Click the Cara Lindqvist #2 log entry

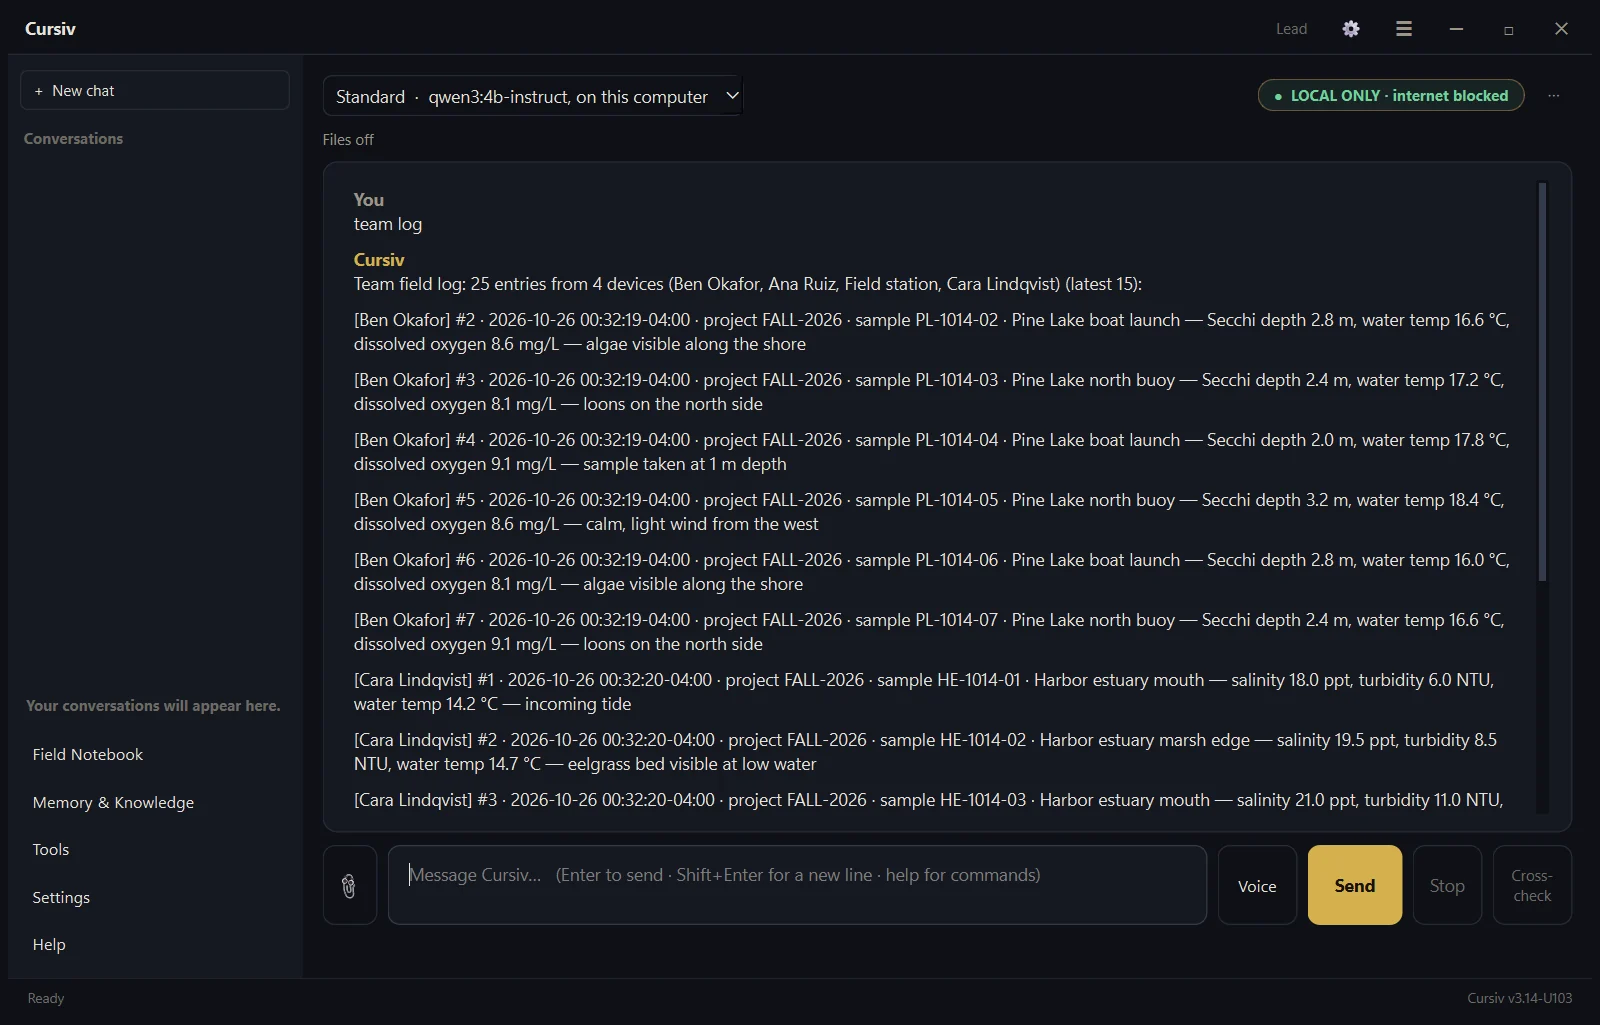[x=925, y=752]
